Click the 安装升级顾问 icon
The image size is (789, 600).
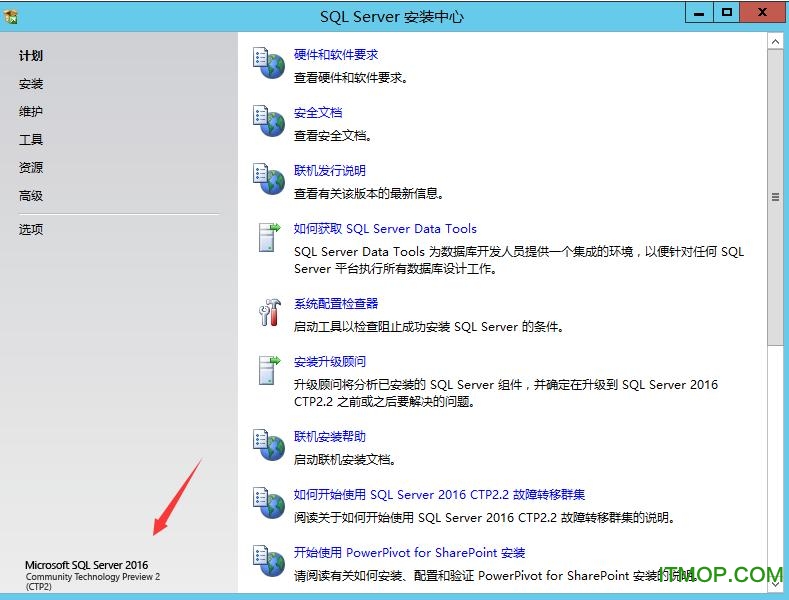click(267, 370)
